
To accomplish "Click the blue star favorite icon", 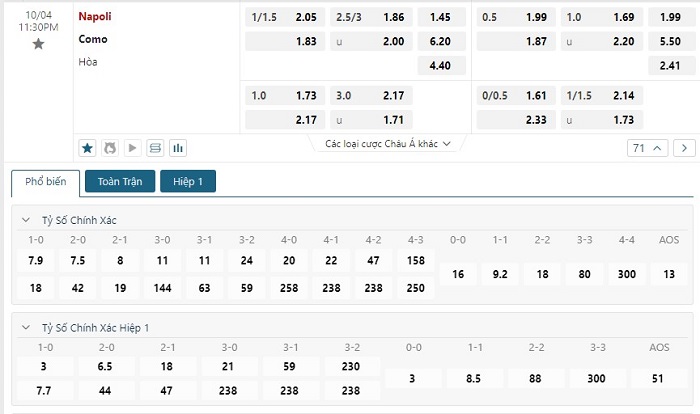I will pos(87,148).
